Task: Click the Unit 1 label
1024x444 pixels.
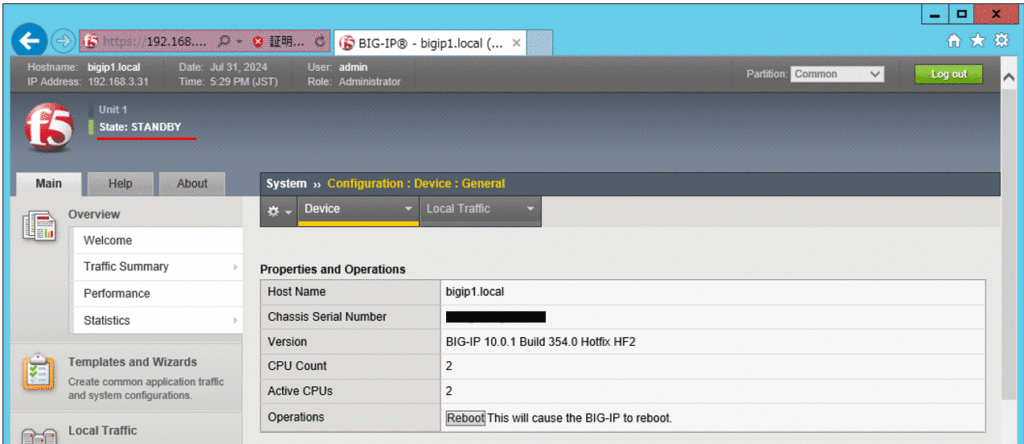Action: (x=113, y=109)
